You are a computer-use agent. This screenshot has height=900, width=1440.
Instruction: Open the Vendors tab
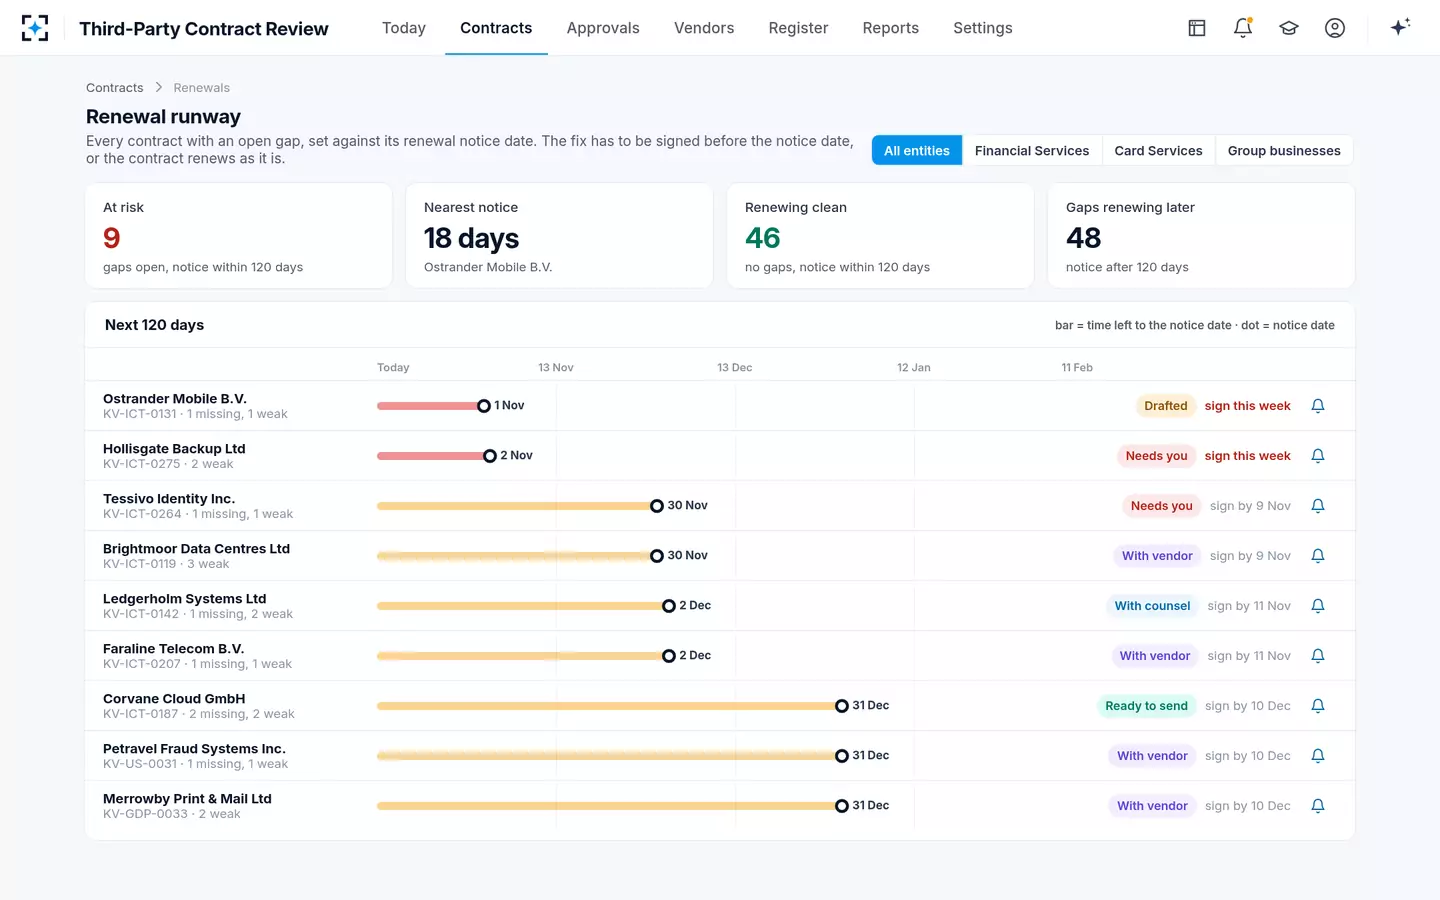click(704, 28)
